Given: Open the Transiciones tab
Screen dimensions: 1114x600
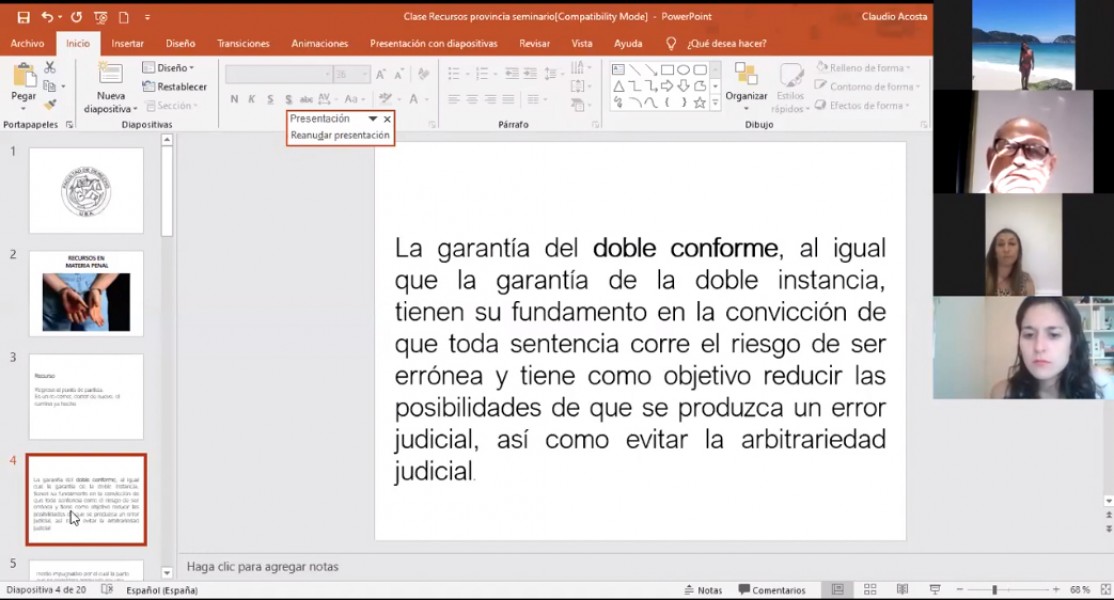Looking at the screenshot, I should pos(243,43).
